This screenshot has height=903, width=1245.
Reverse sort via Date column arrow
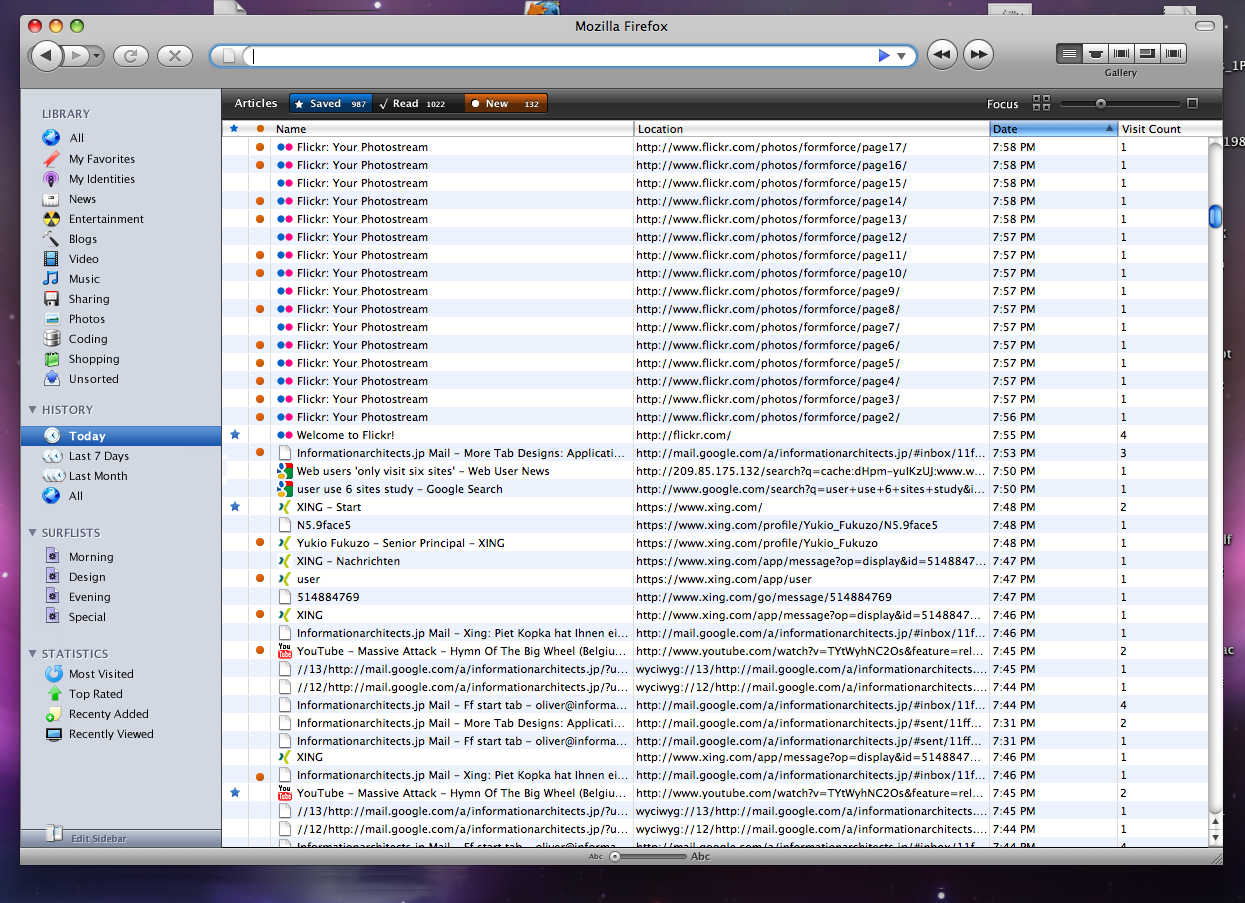click(x=1109, y=128)
